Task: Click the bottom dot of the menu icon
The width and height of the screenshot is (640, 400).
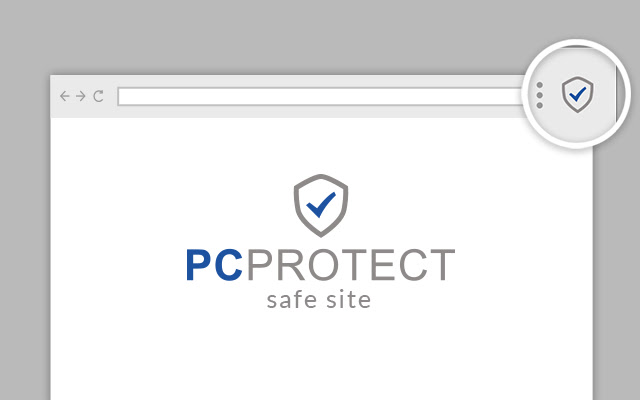Action: 540,105
